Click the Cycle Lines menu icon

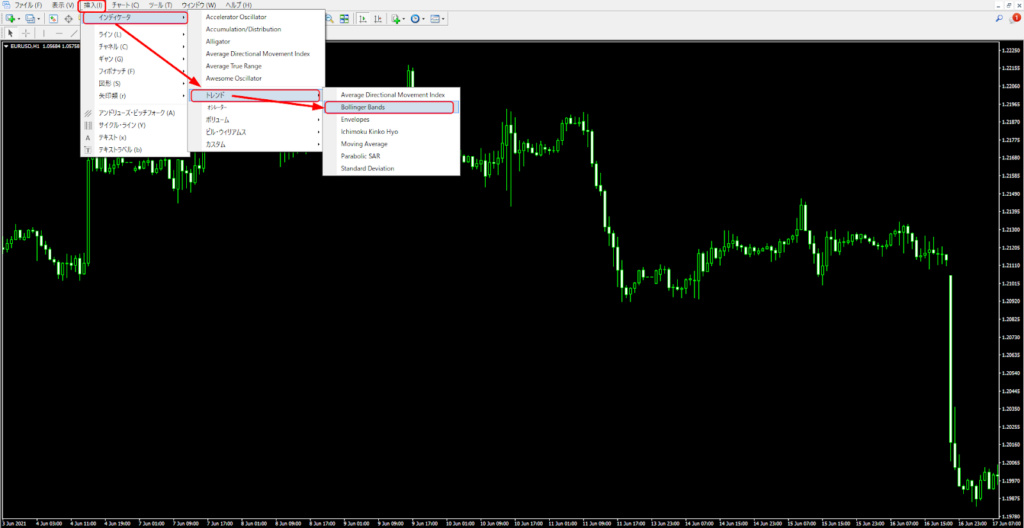pos(88,125)
